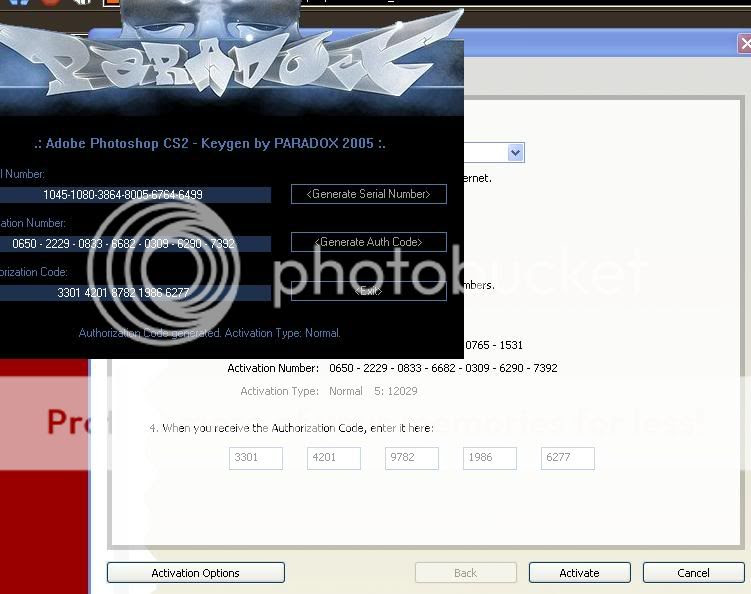Click the 'Normal' activation type text
Image resolution: width=751 pixels, height=594 pixels.
point(345,391)
